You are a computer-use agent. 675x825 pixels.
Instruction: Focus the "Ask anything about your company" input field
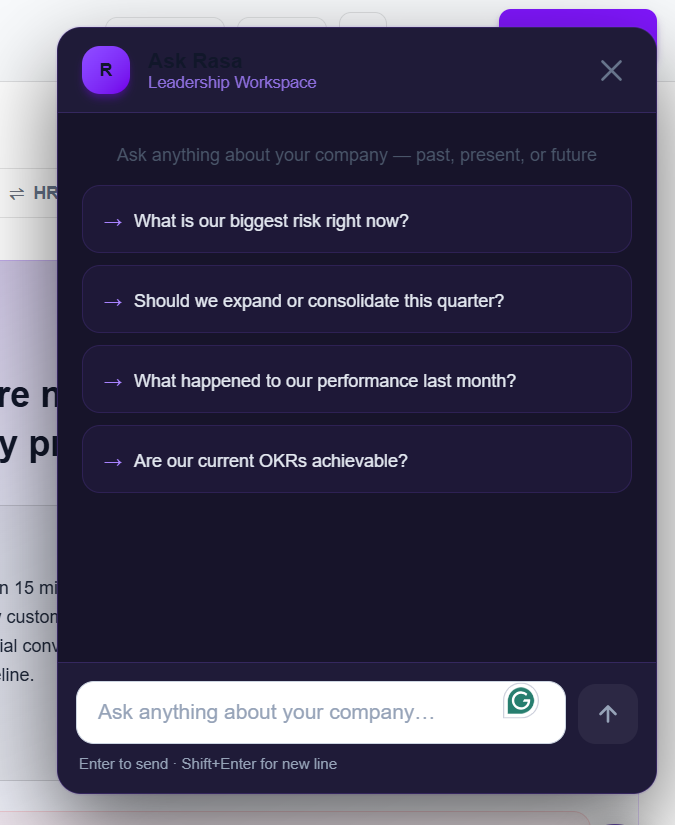[x=321, y=712]
